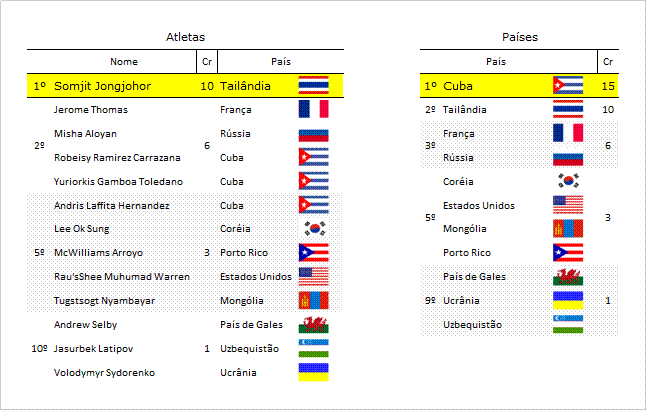Click the France flag next to Jerome Thomas
This screenshot has height=411, width=647.
(x=314, y=109)
